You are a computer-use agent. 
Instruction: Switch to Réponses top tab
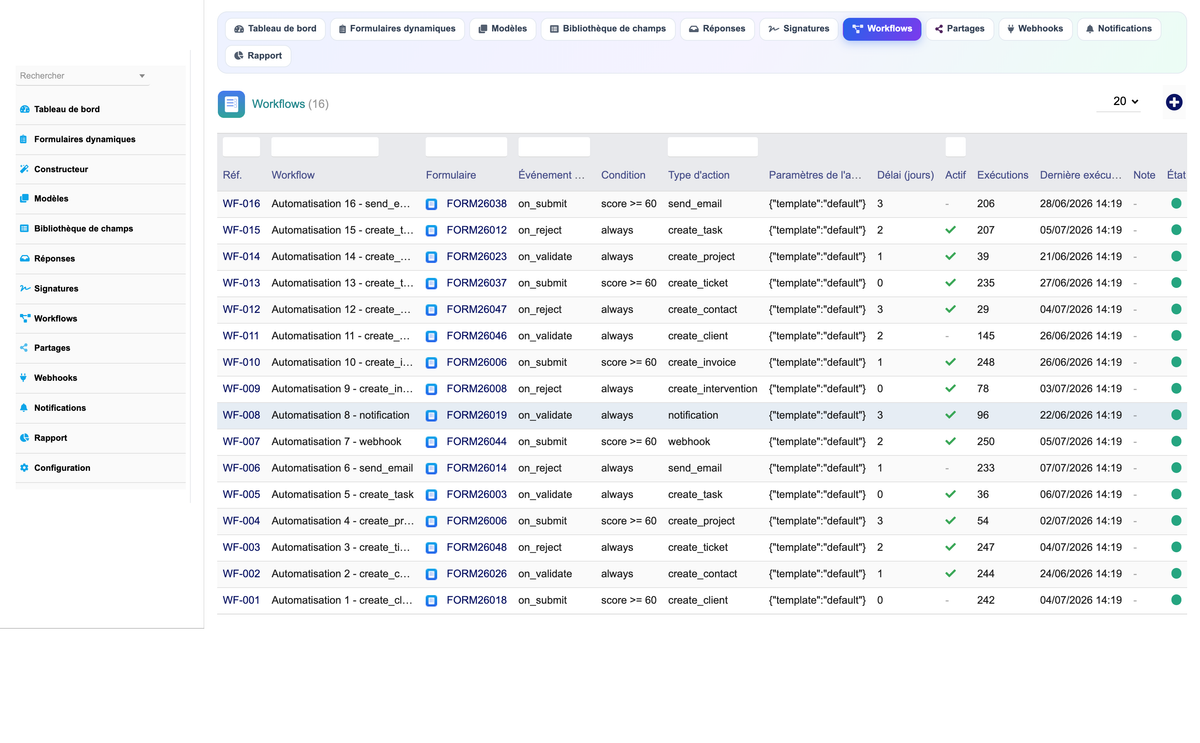717,29
